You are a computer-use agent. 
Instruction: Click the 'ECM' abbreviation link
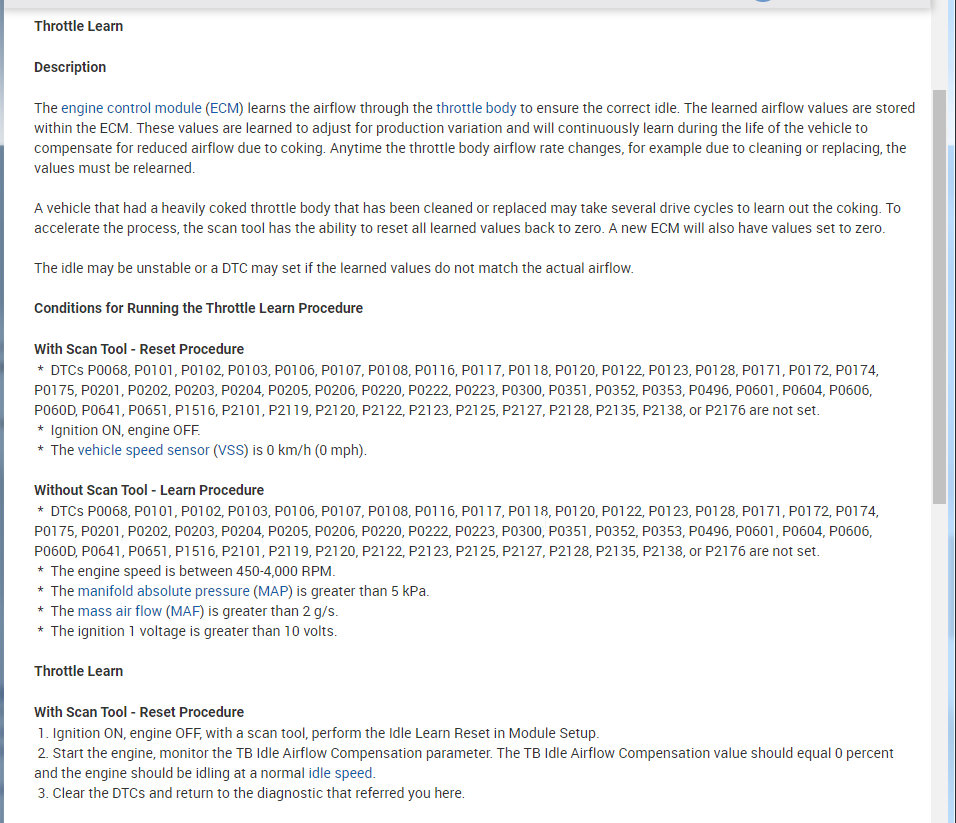click(224, 108)
